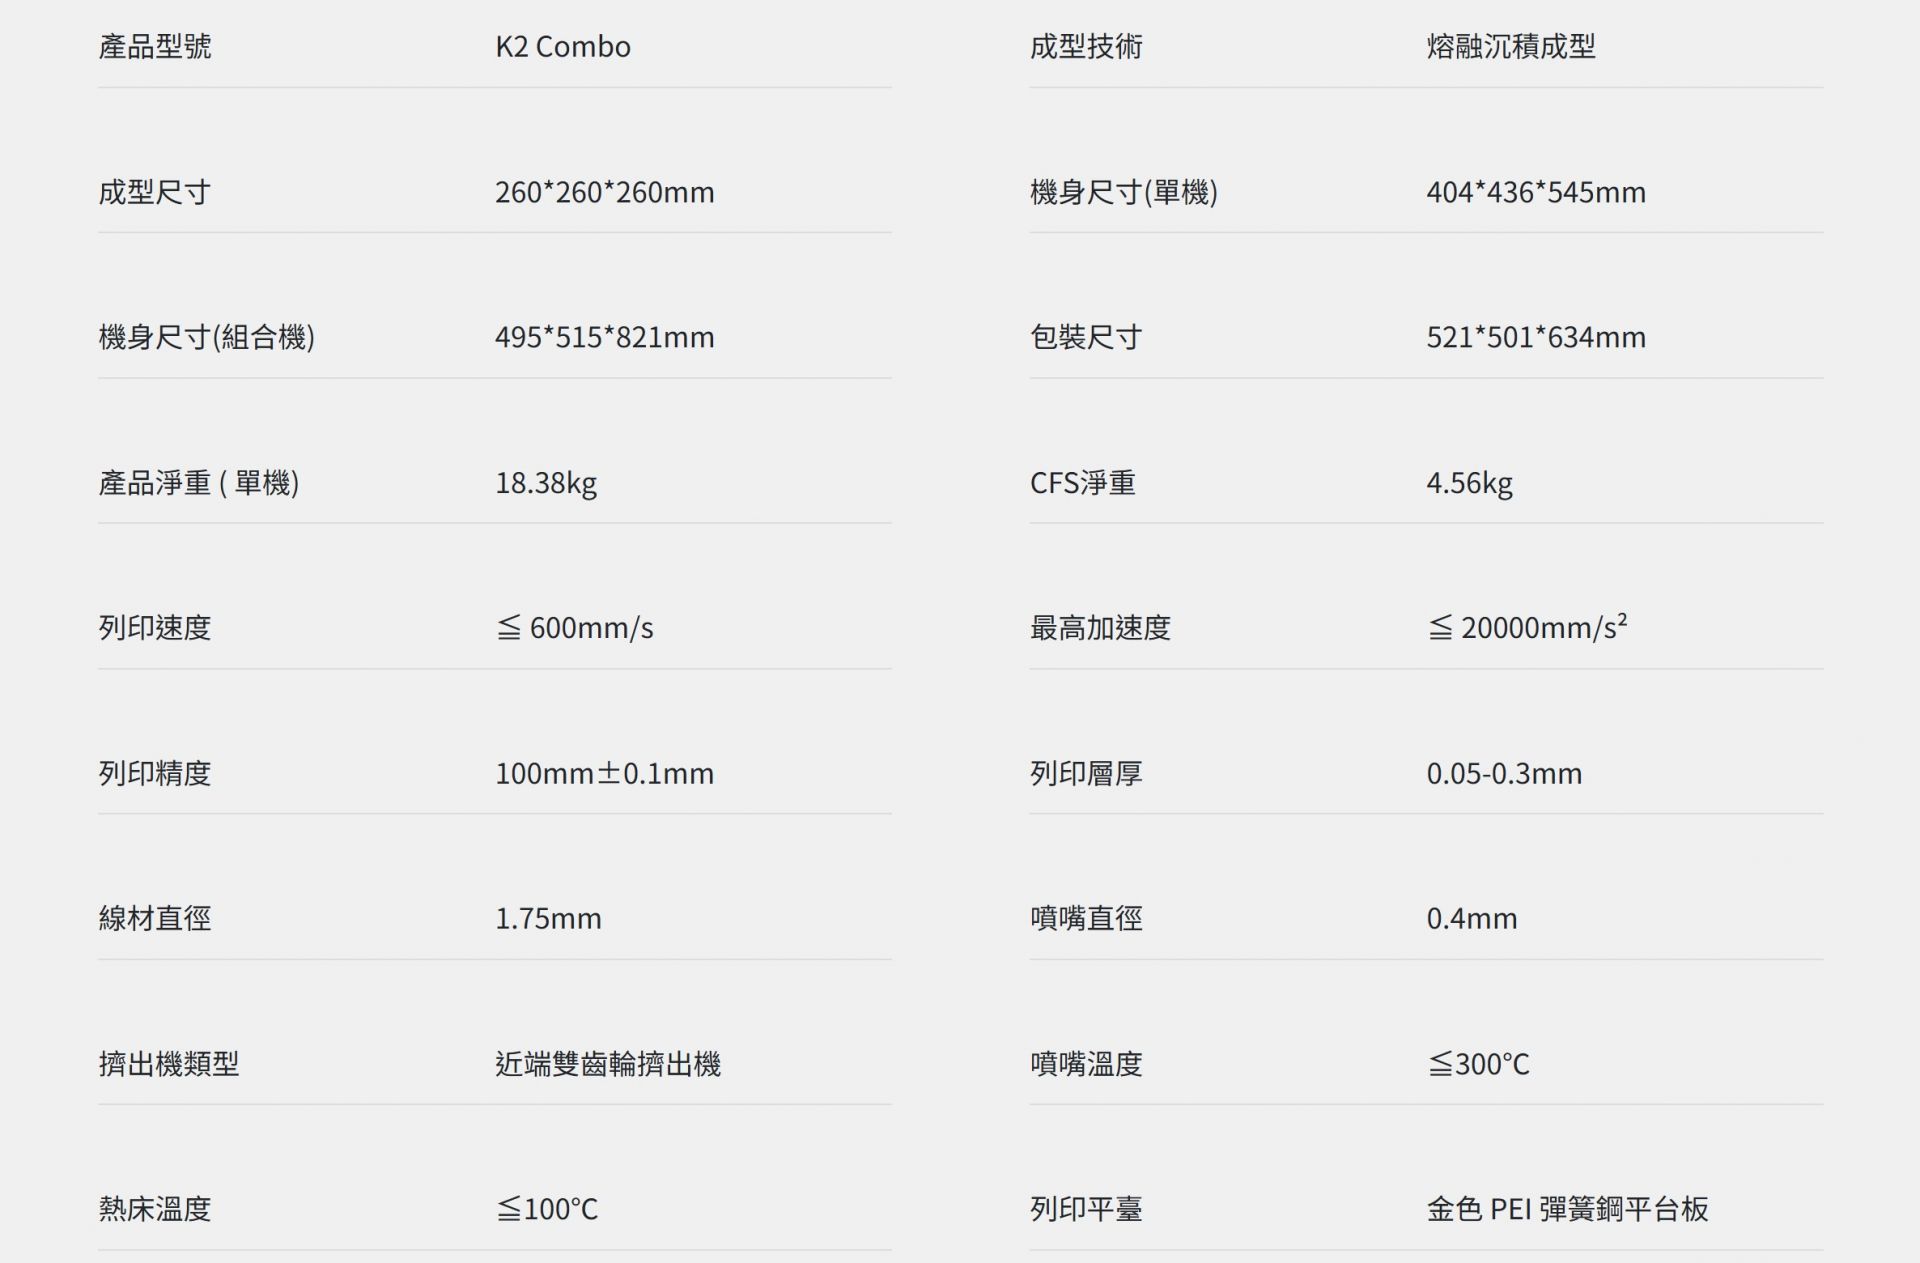Viewport: 1920px width, 1263px height.
Task: Click the CFS淨重 label
Action: click(1082, 483)
